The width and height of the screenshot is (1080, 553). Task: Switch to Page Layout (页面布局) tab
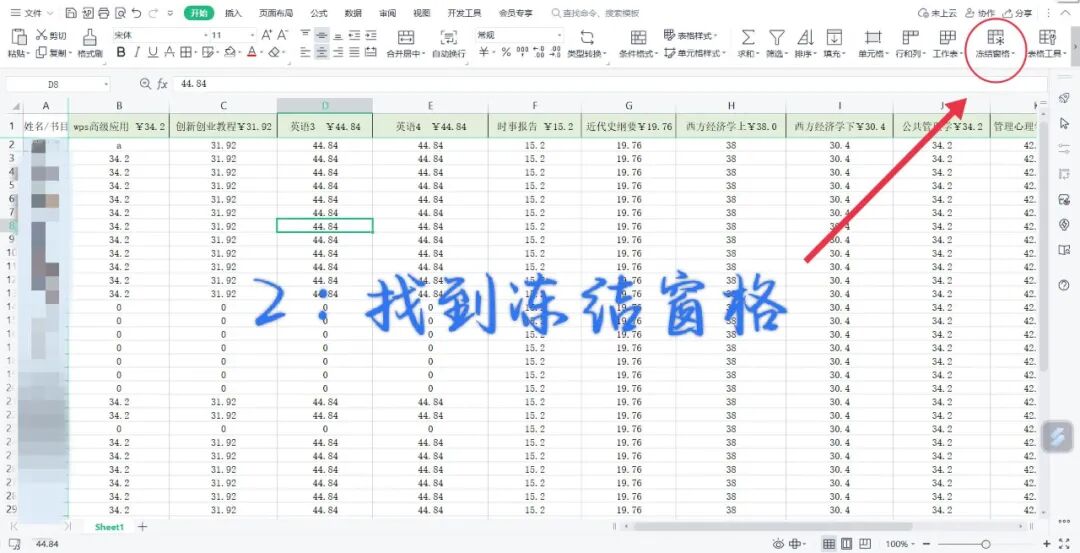point(276,13)
